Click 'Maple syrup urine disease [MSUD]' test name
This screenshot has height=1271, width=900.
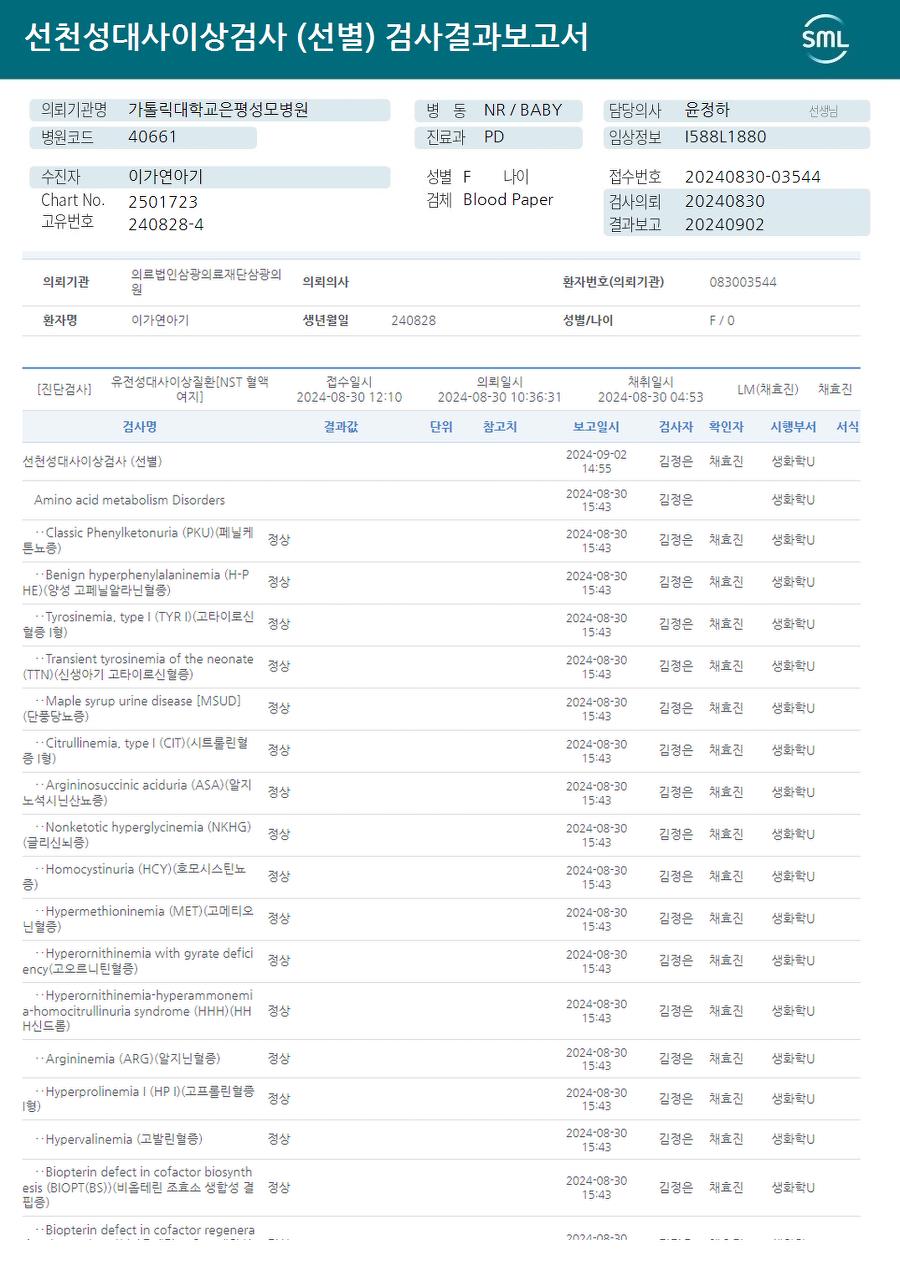[132, 708]
